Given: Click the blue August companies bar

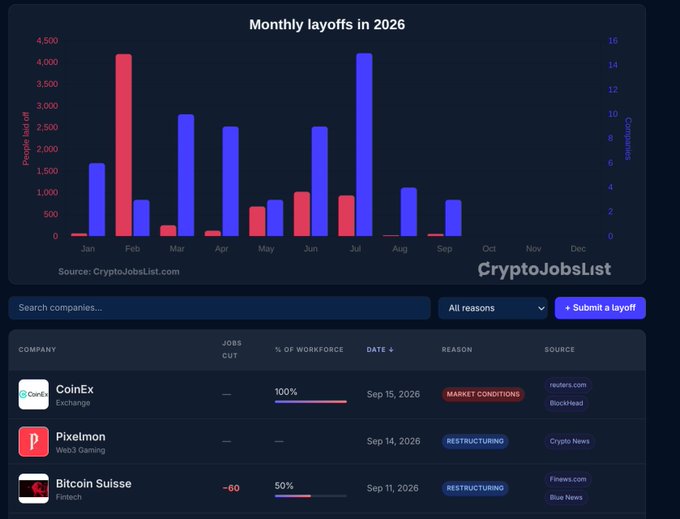Looking at the screenshot, I should point(409,212).
